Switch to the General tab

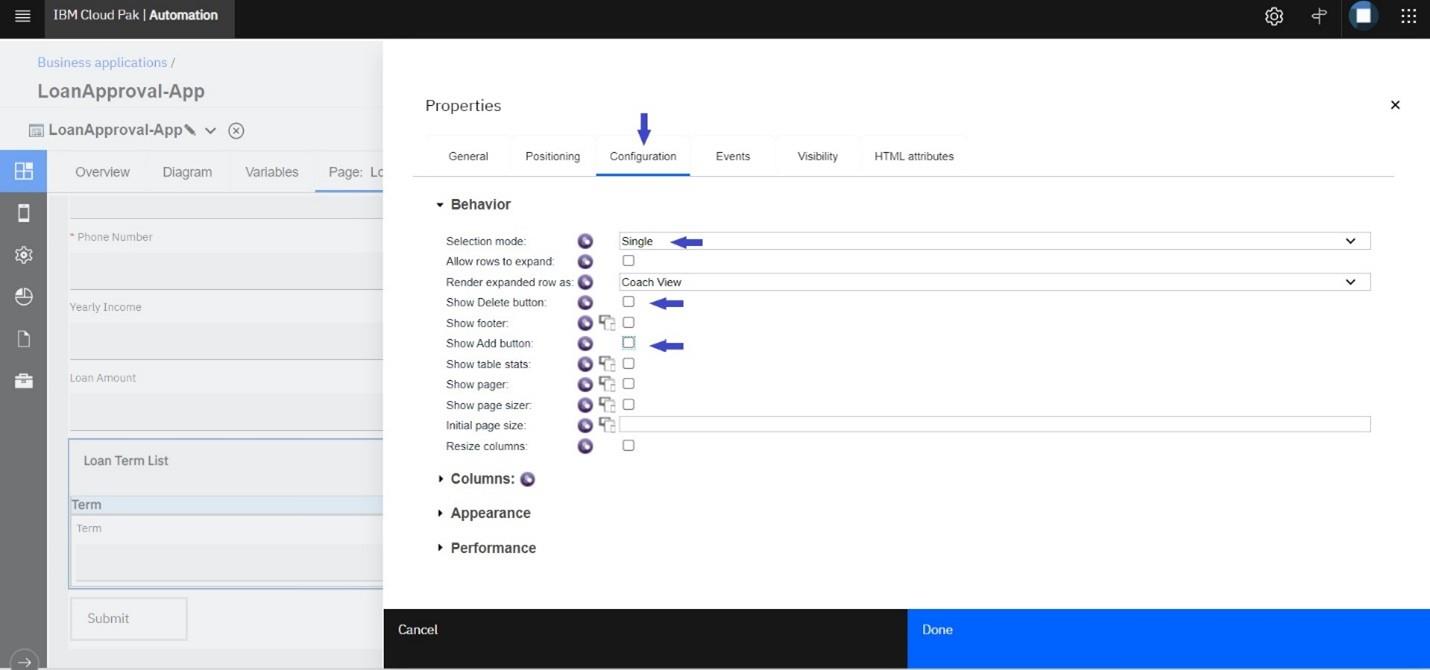tap(468, 156)
